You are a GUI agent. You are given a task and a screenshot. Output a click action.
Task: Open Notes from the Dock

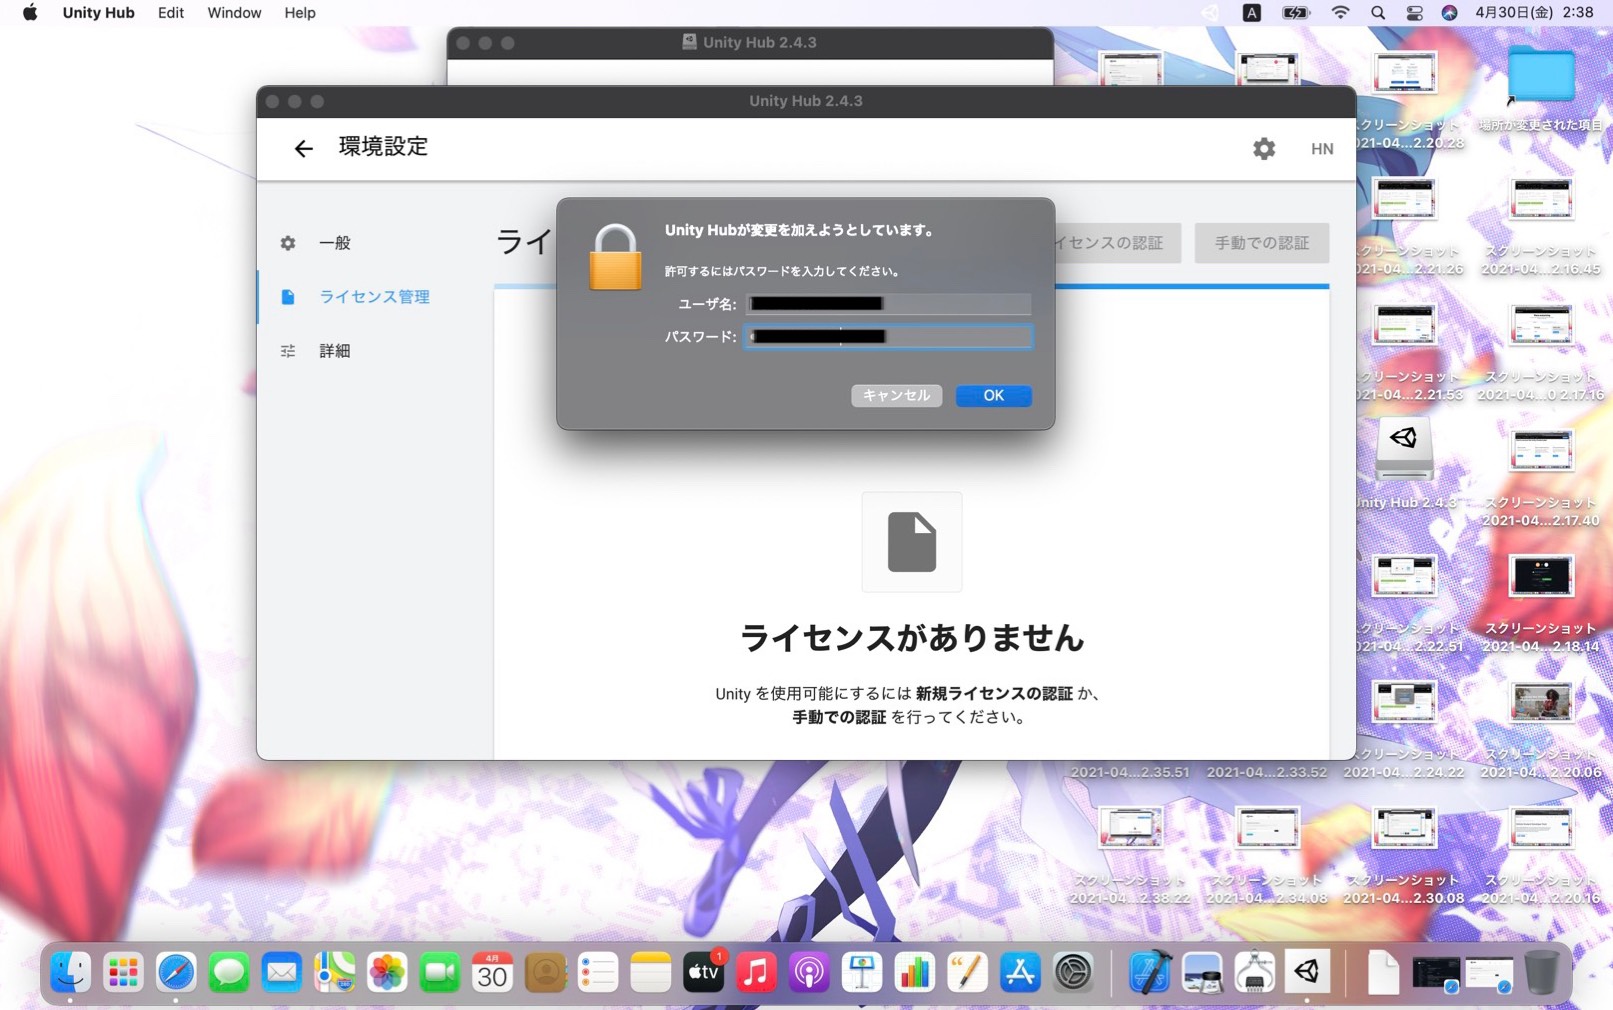point(651,971)
